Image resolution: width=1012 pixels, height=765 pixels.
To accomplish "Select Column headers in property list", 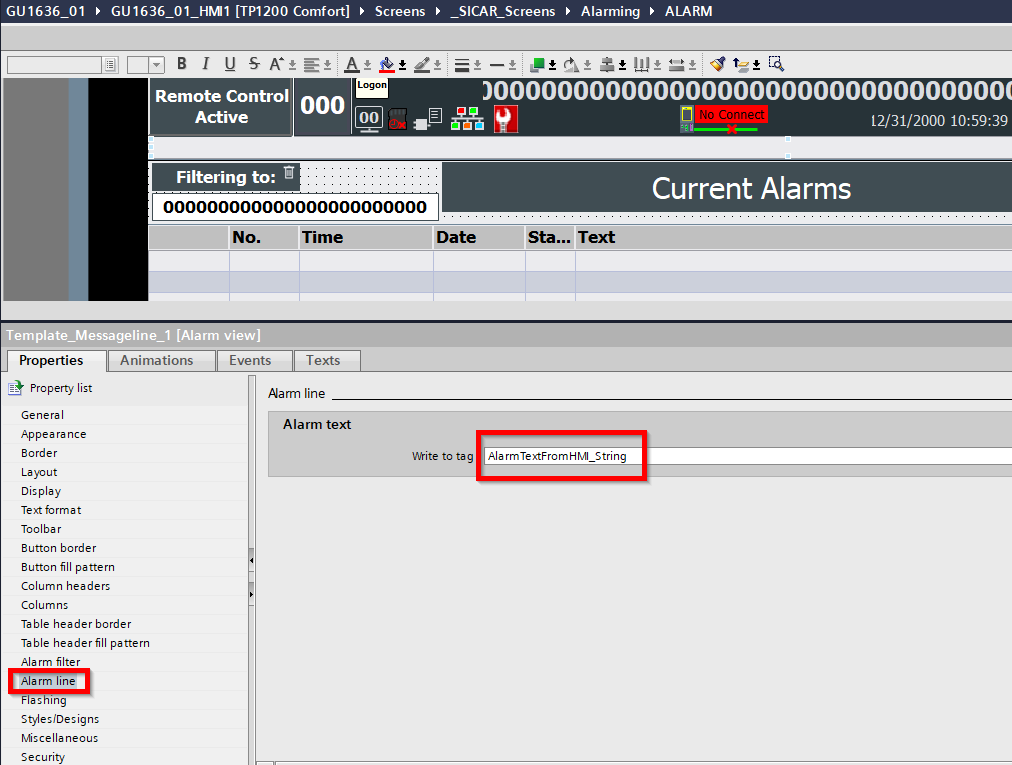I will coord(66,586).
